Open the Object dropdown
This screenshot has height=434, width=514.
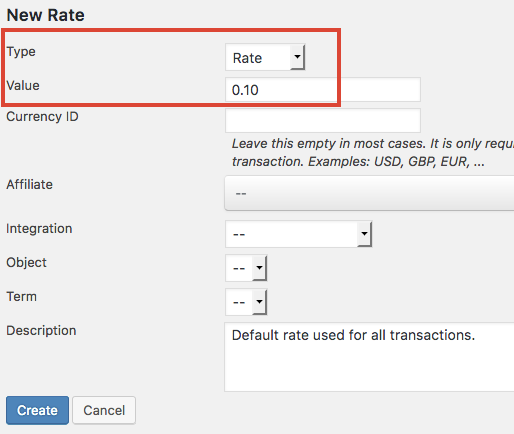click(x=246, y=268)
